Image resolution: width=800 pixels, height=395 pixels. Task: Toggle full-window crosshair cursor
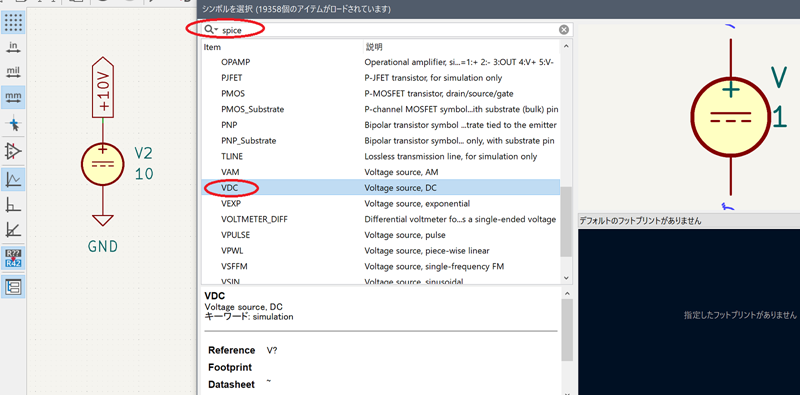pyautogui.click(x=14, y=124)
